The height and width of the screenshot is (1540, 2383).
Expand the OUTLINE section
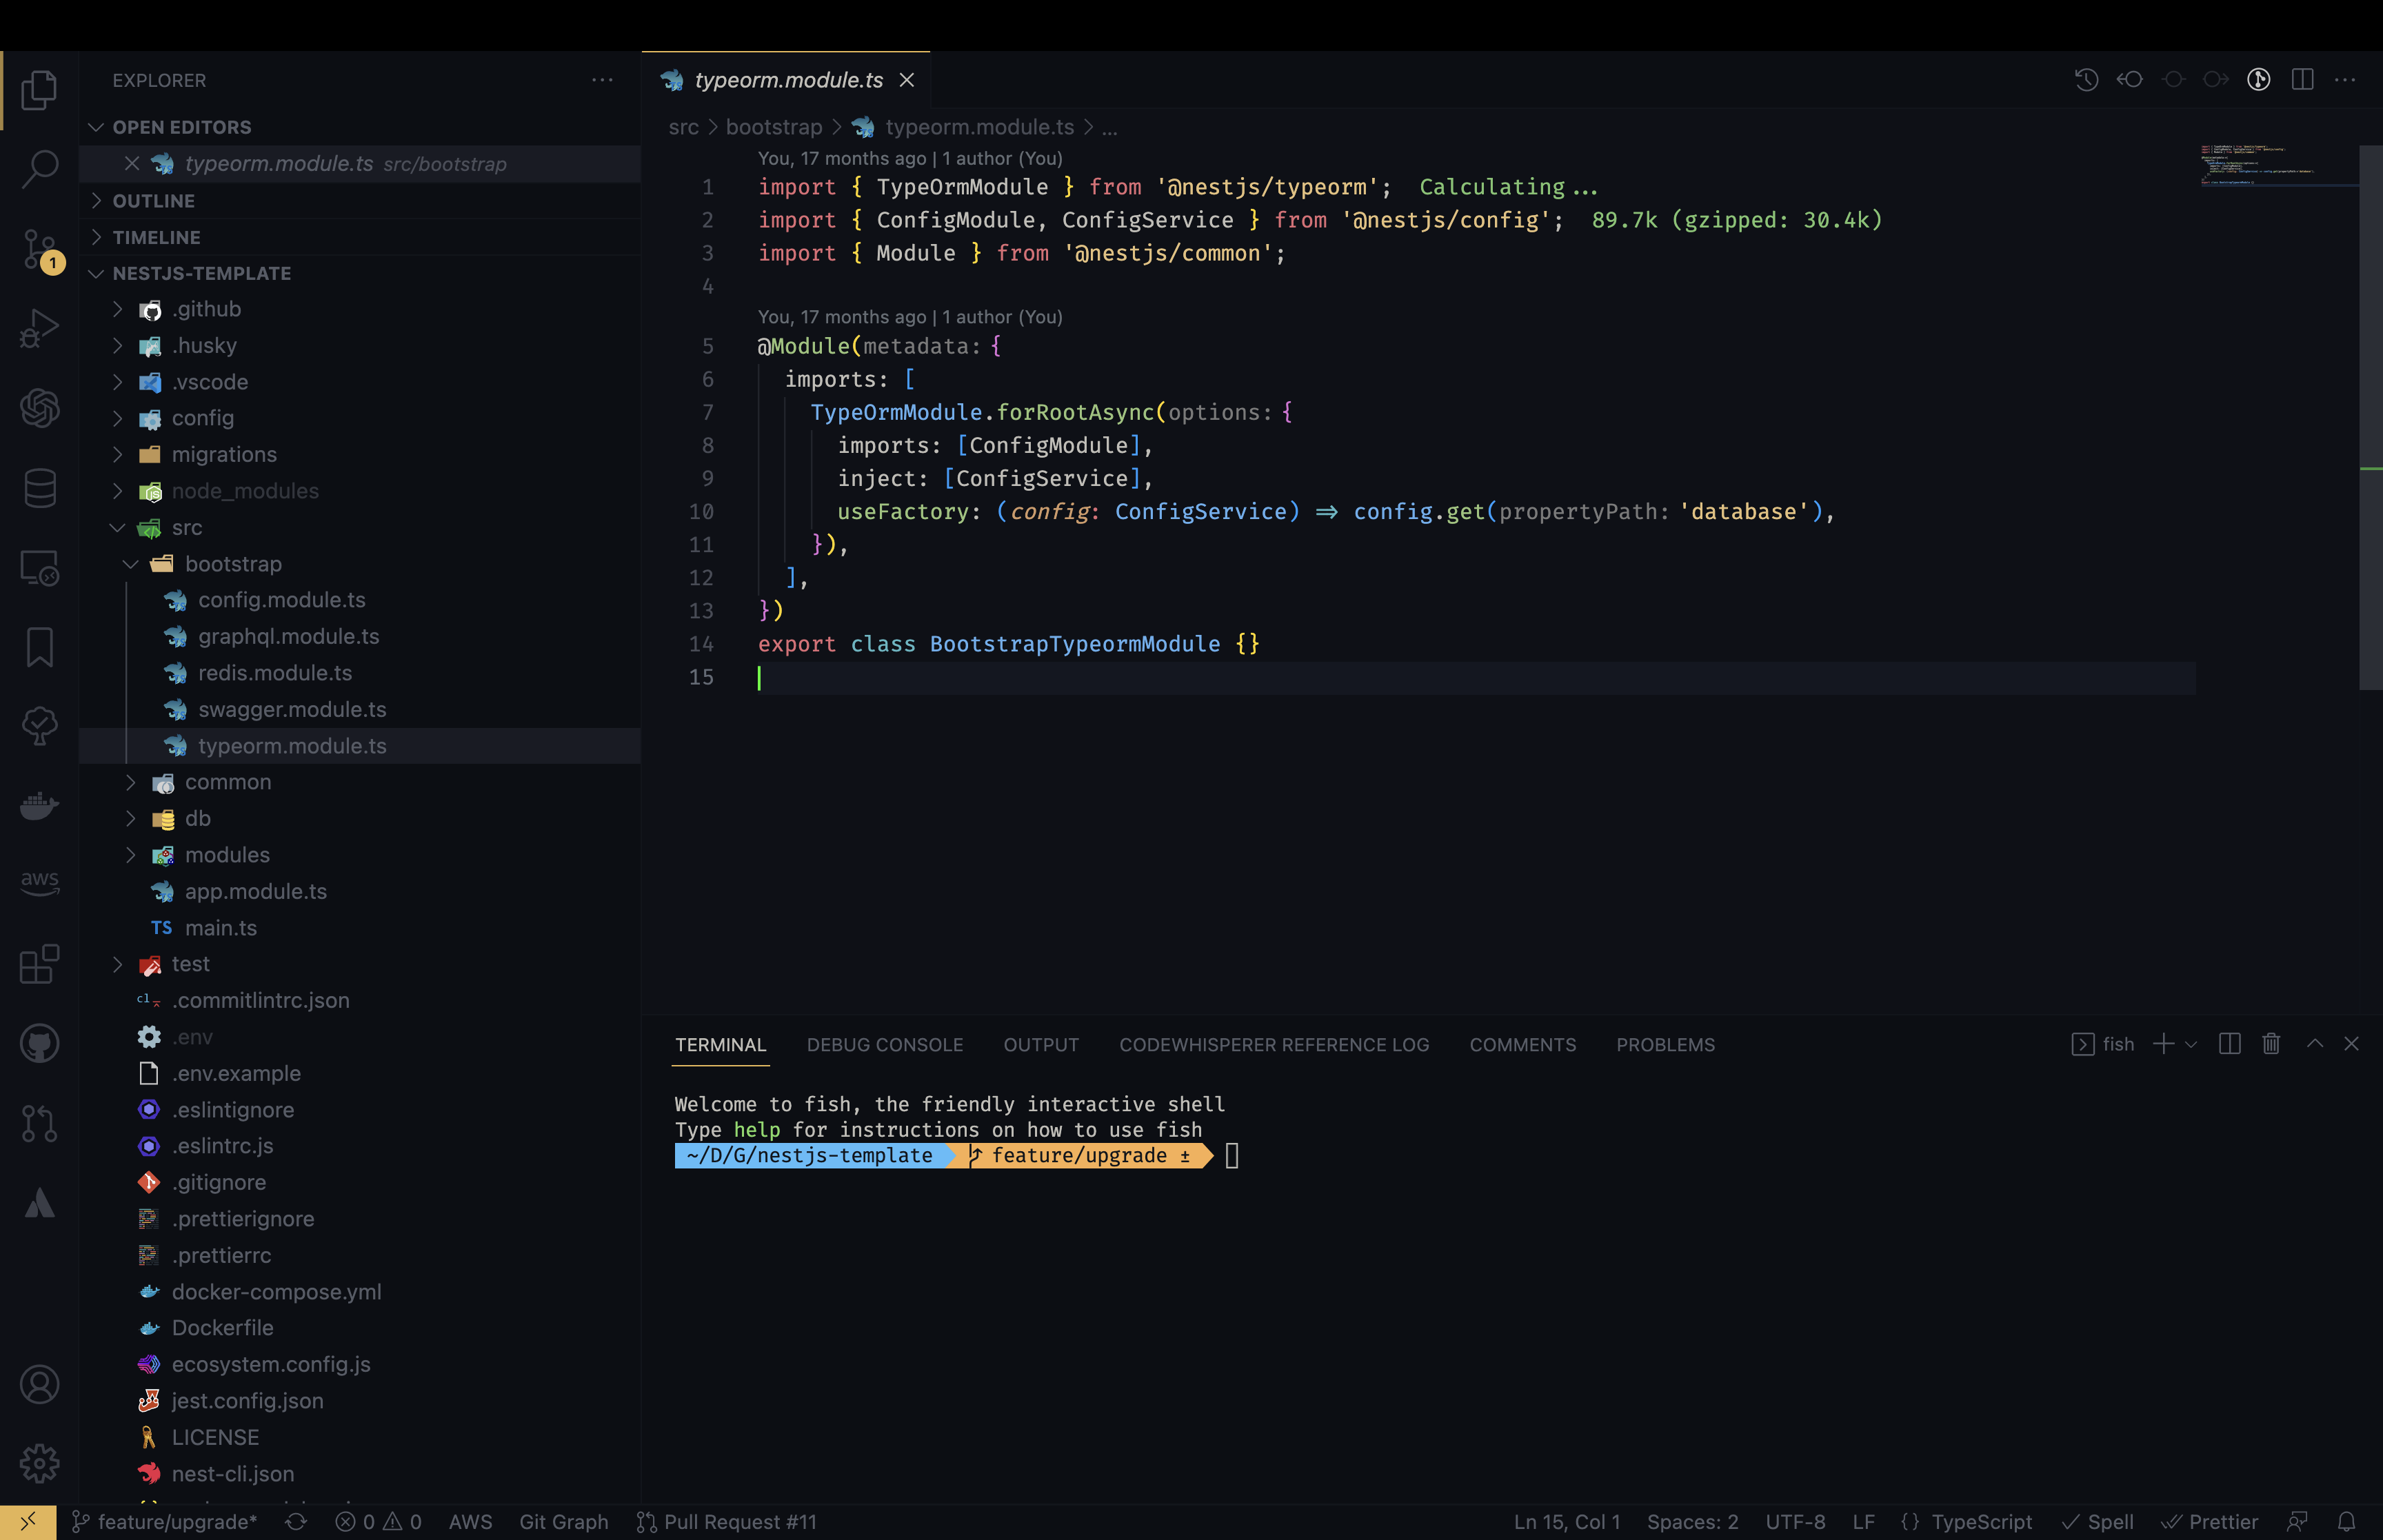[153, 201]
